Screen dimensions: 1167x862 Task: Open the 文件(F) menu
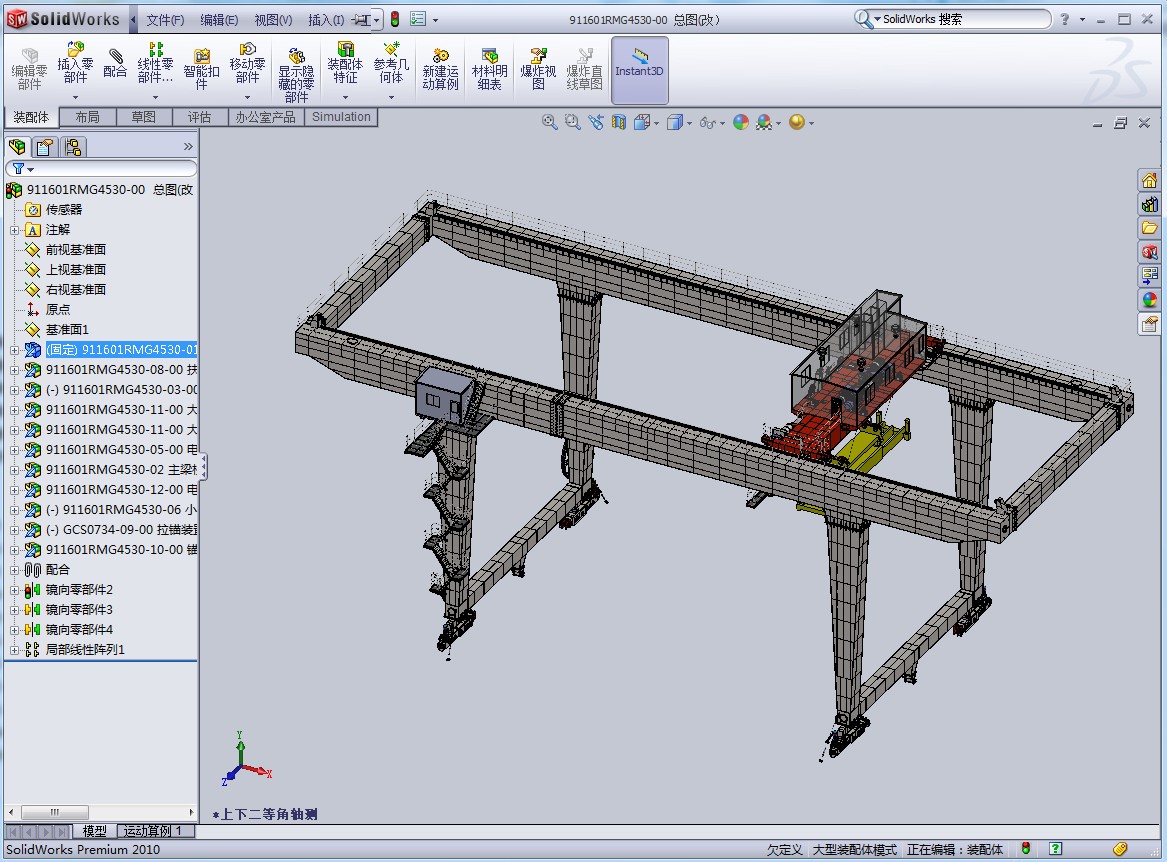[x=165, y=20]
